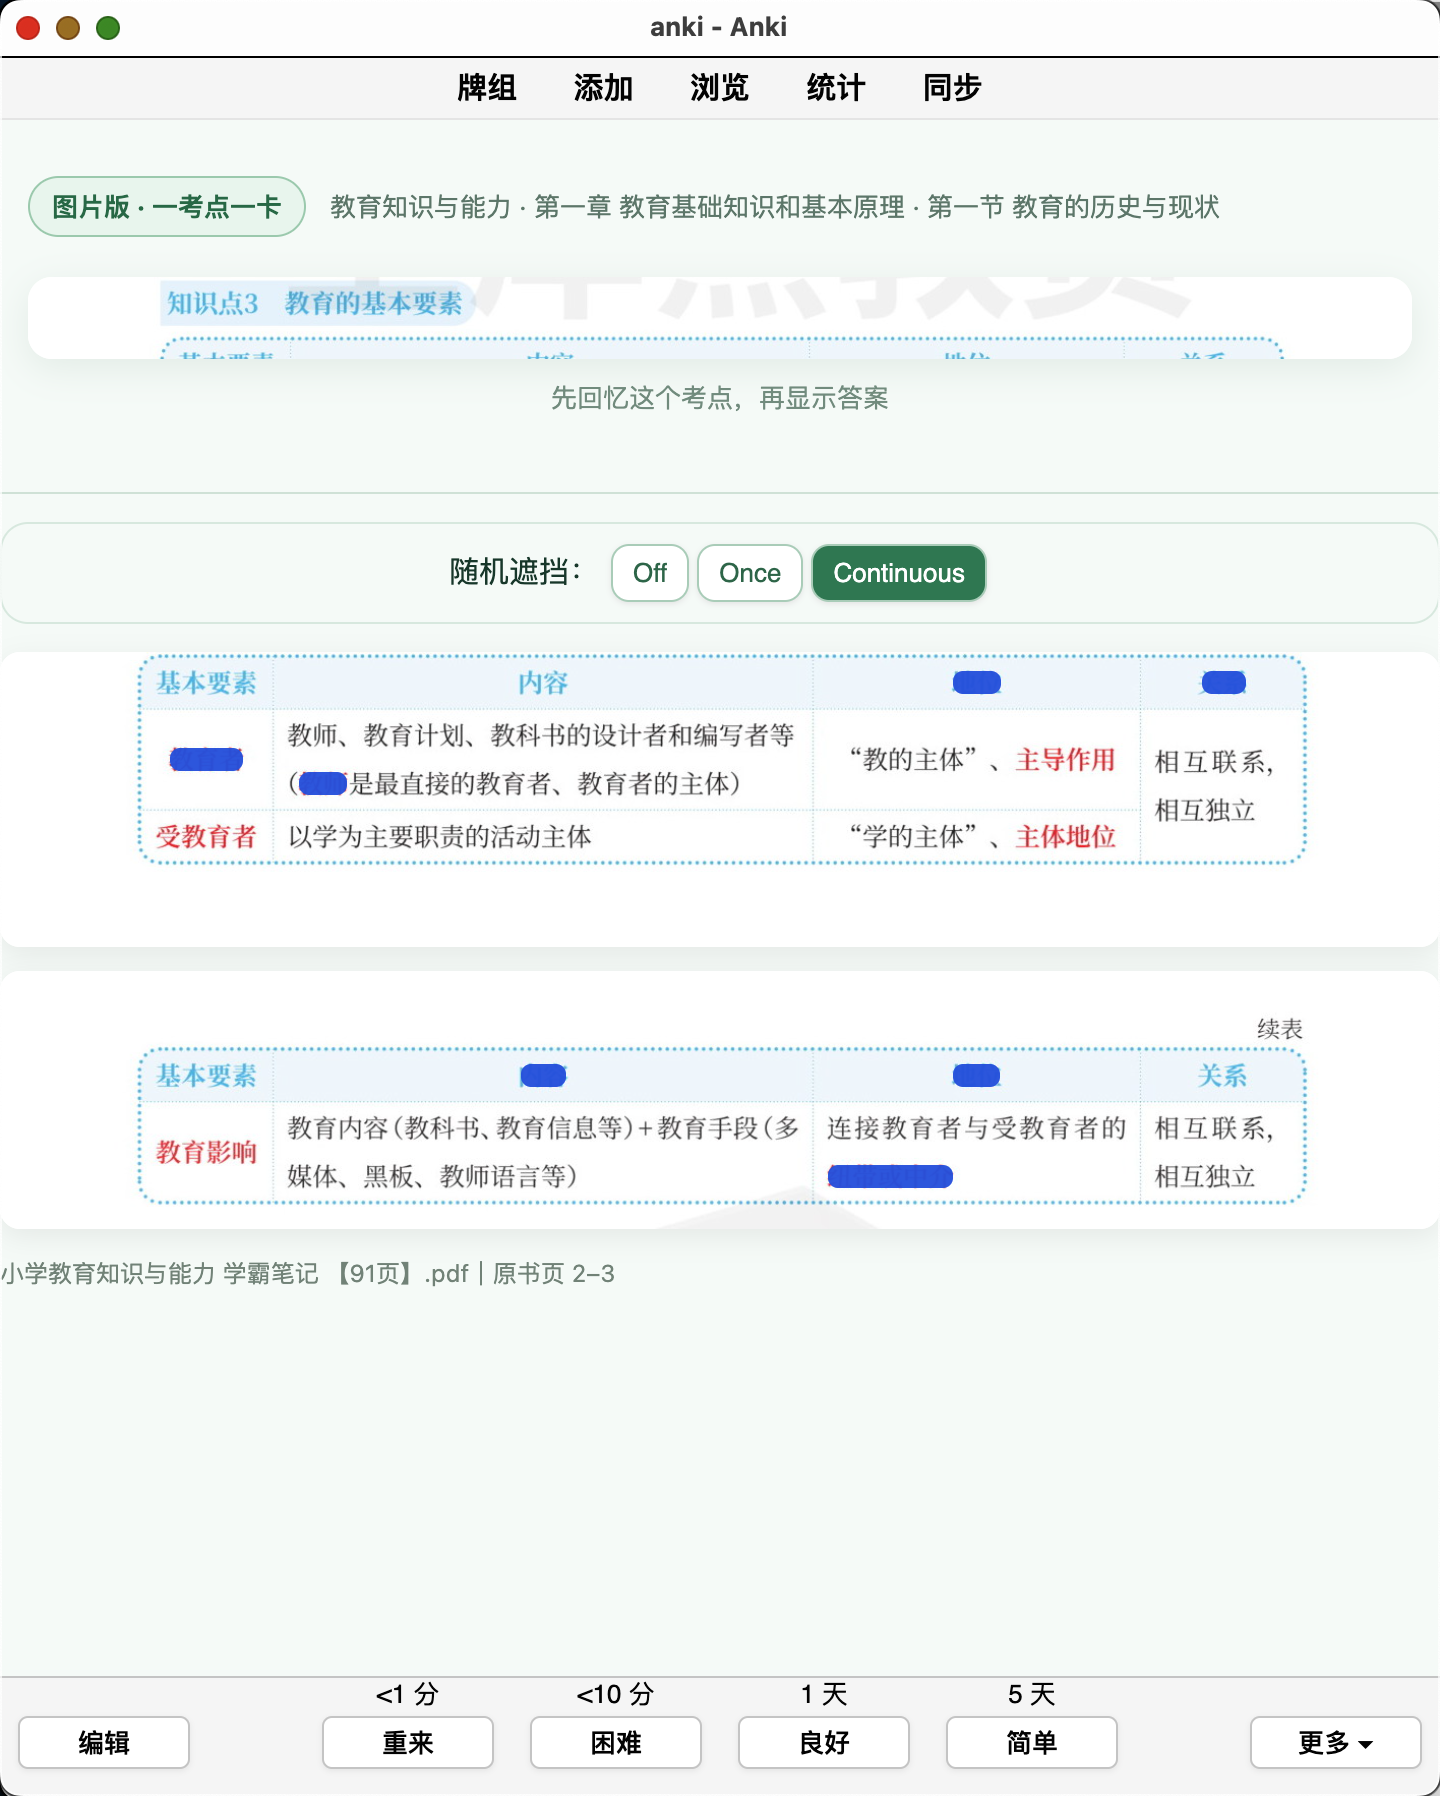1440x1796 pixels.
Task: Reveal masked header above 连接教育者与受教育者的
Action: click(977, 1076)
